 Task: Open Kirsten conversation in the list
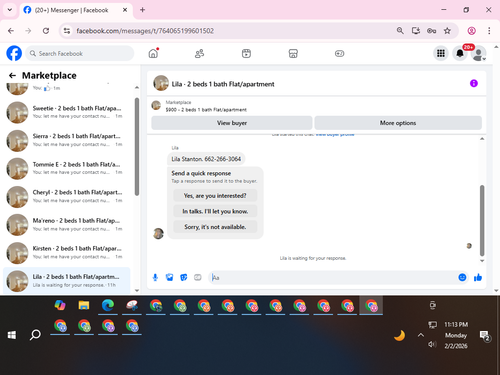point(67,253)
